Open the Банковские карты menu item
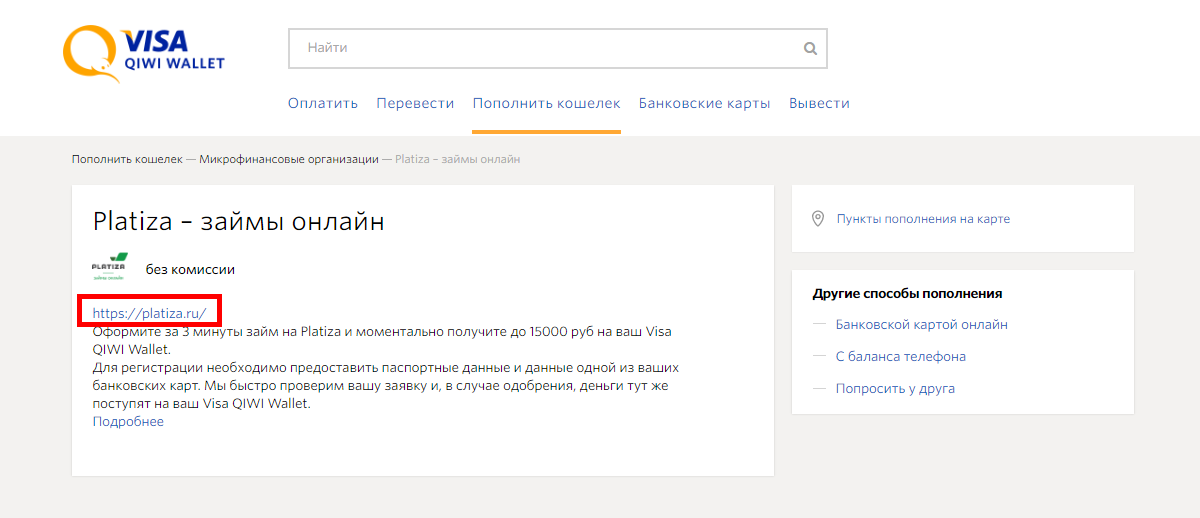The image size is (1200, 518). (x=705, y=103)
